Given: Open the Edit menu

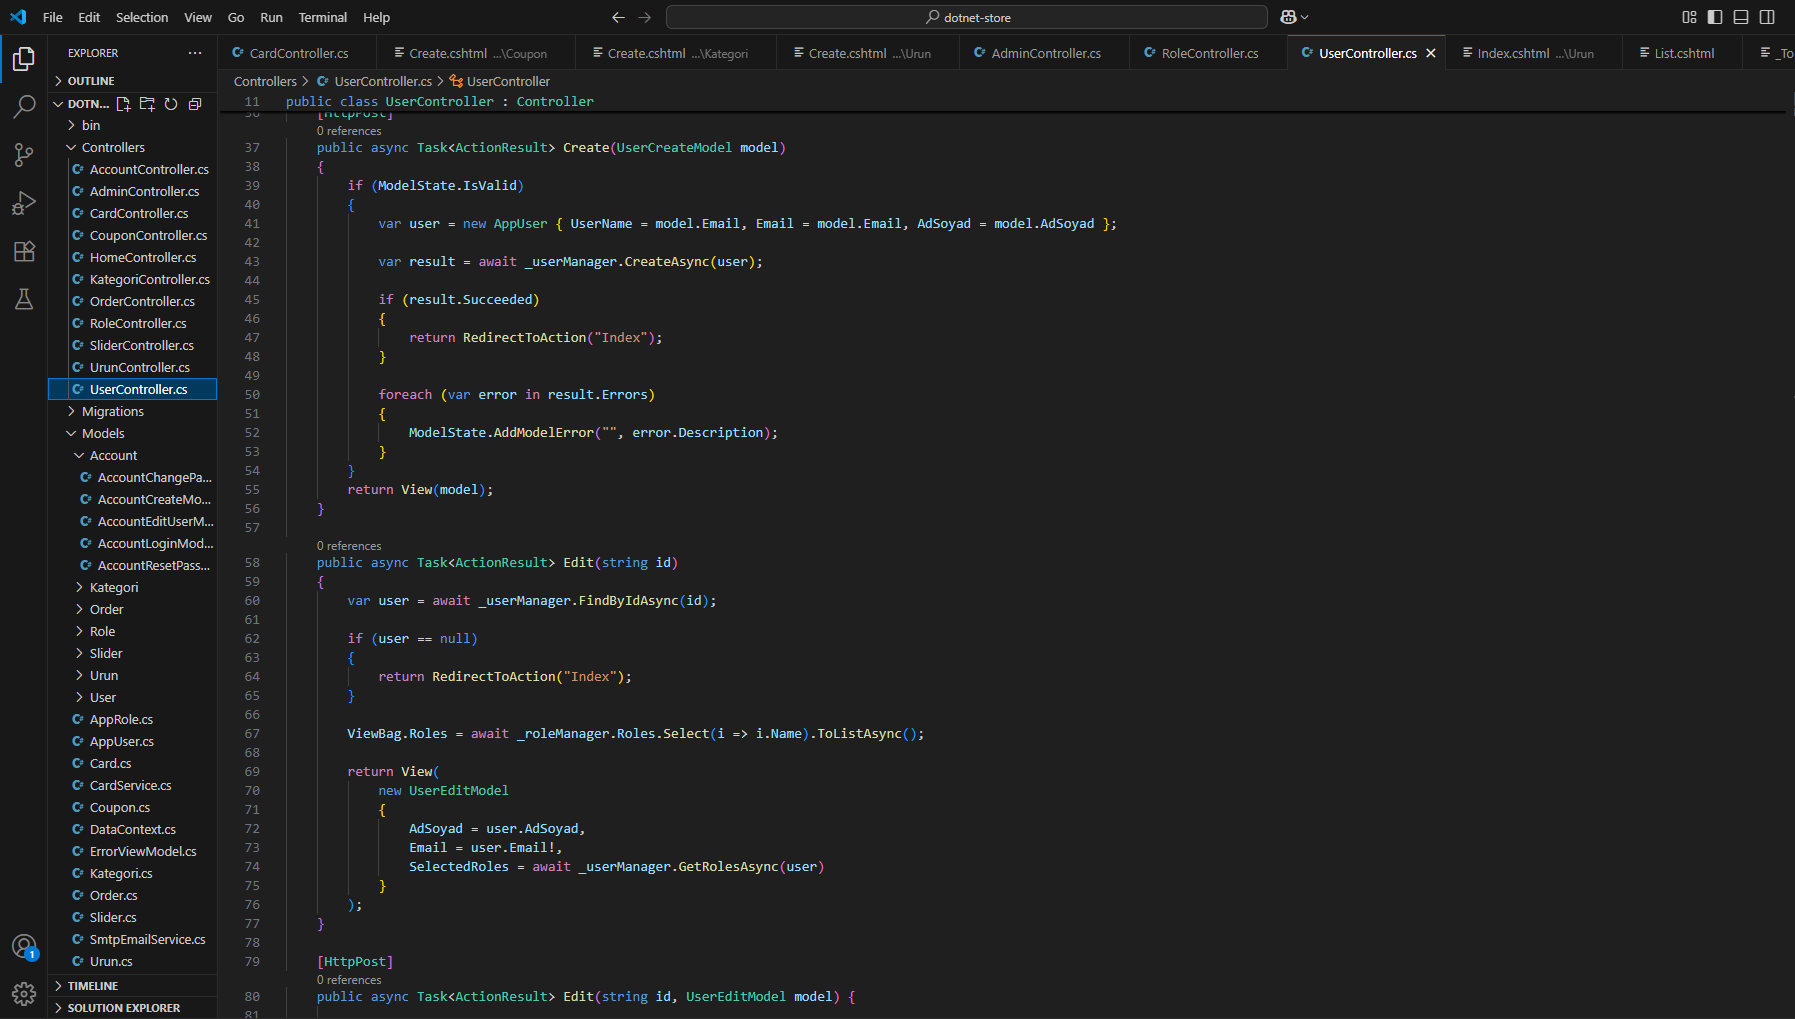Looking at the screenshot, I should [89, 17].
